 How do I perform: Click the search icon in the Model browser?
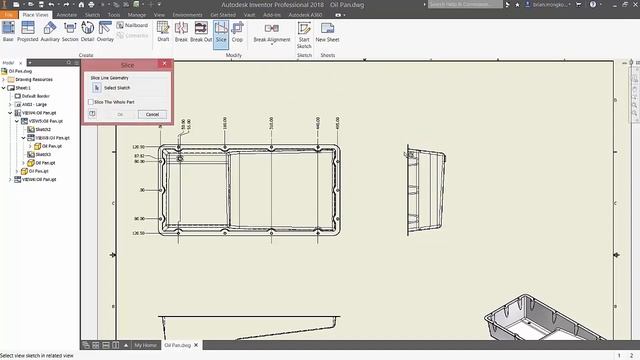(69, 62)
